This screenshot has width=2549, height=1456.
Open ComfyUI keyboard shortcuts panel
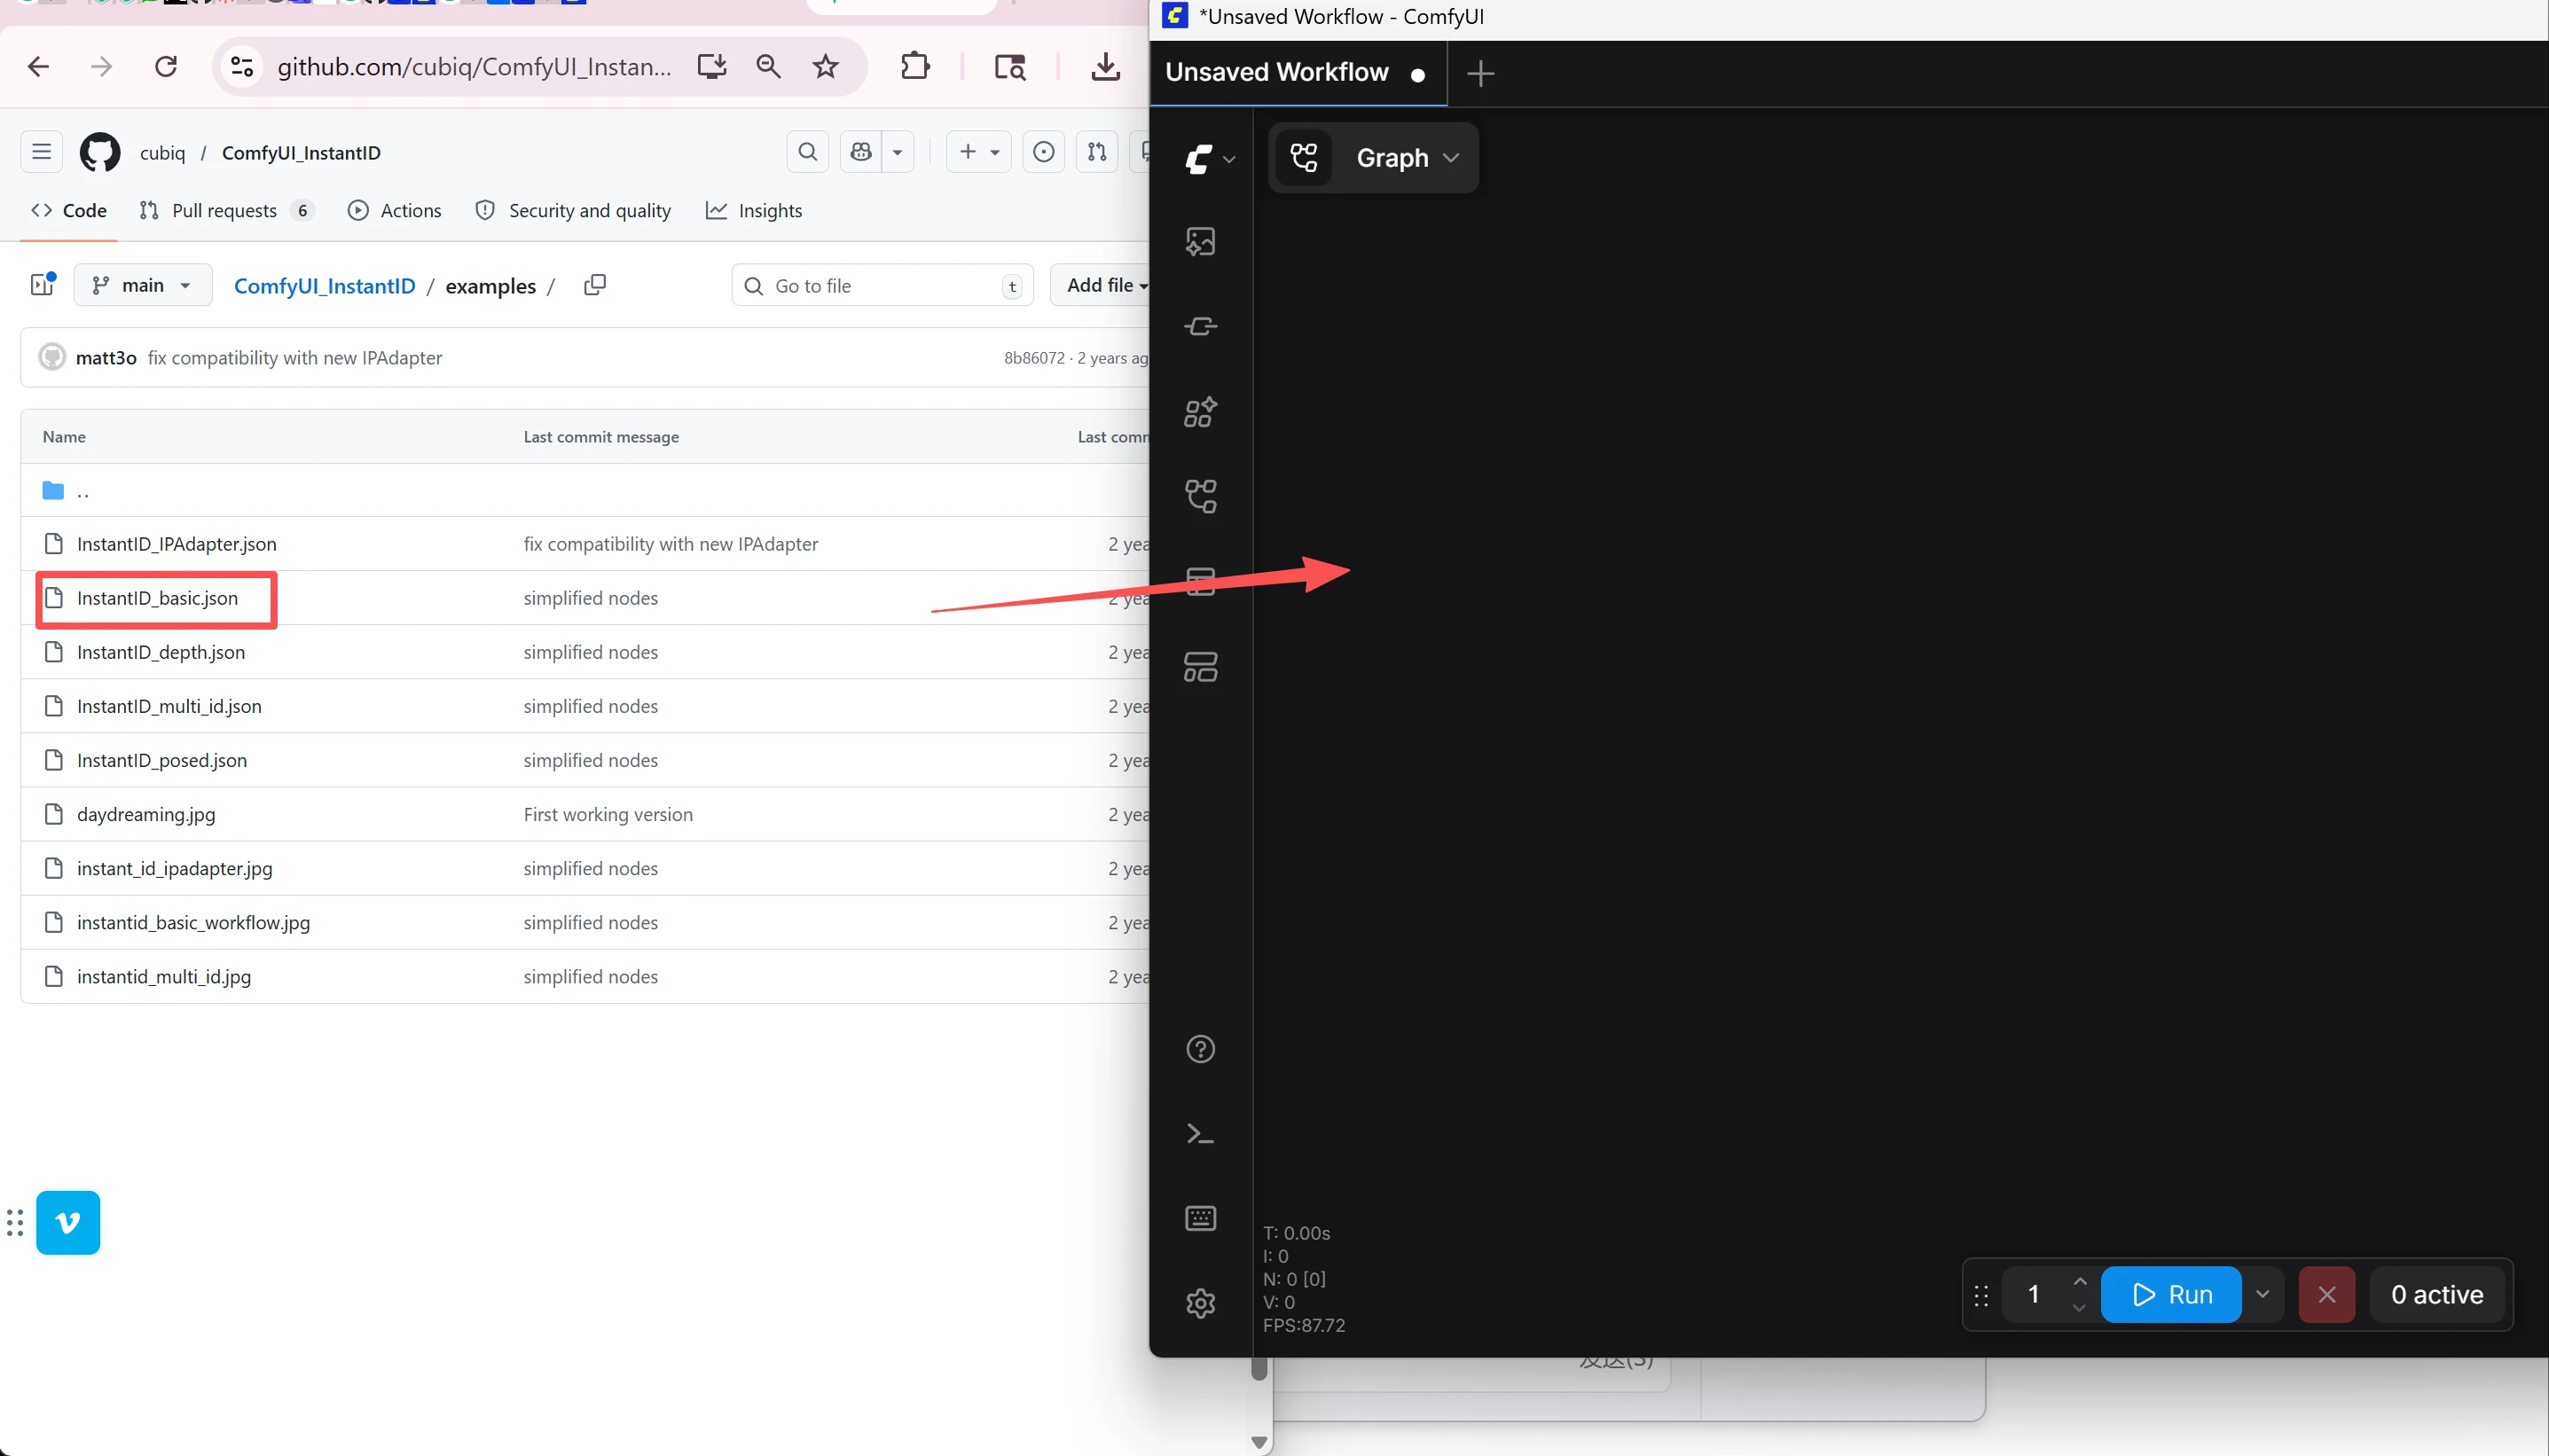pyautogui.click(x=1199, y=1217)
